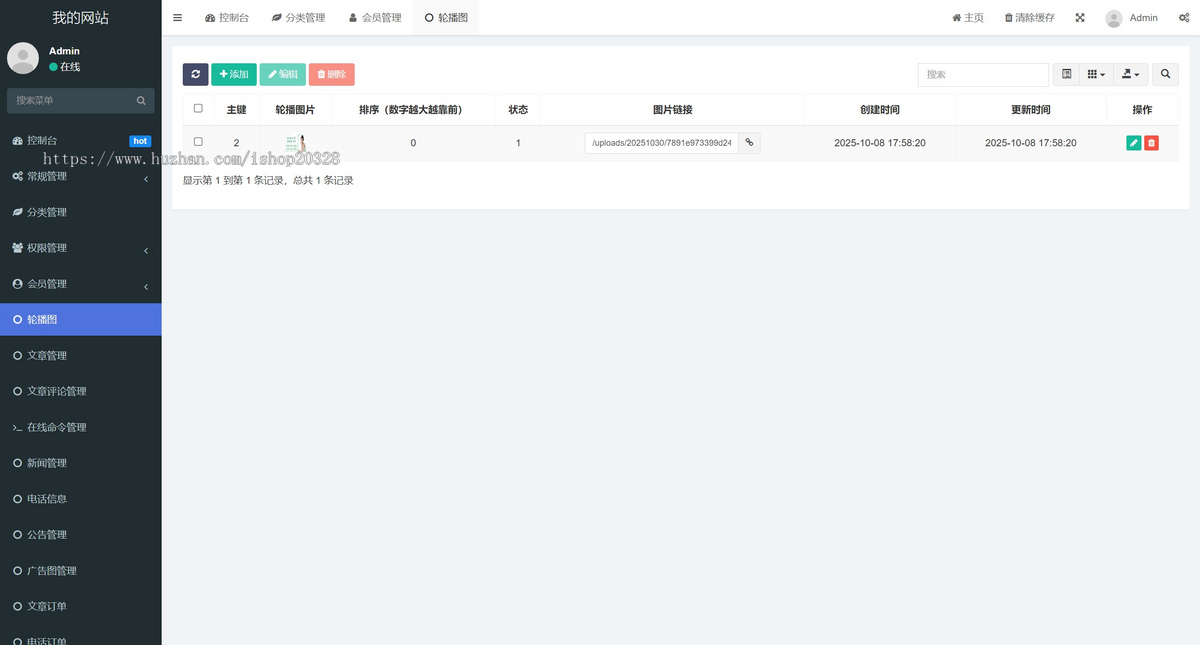
Task: Open 公告管理 in the sidebar
Action: pyautogui.click(x=80, y=535)
